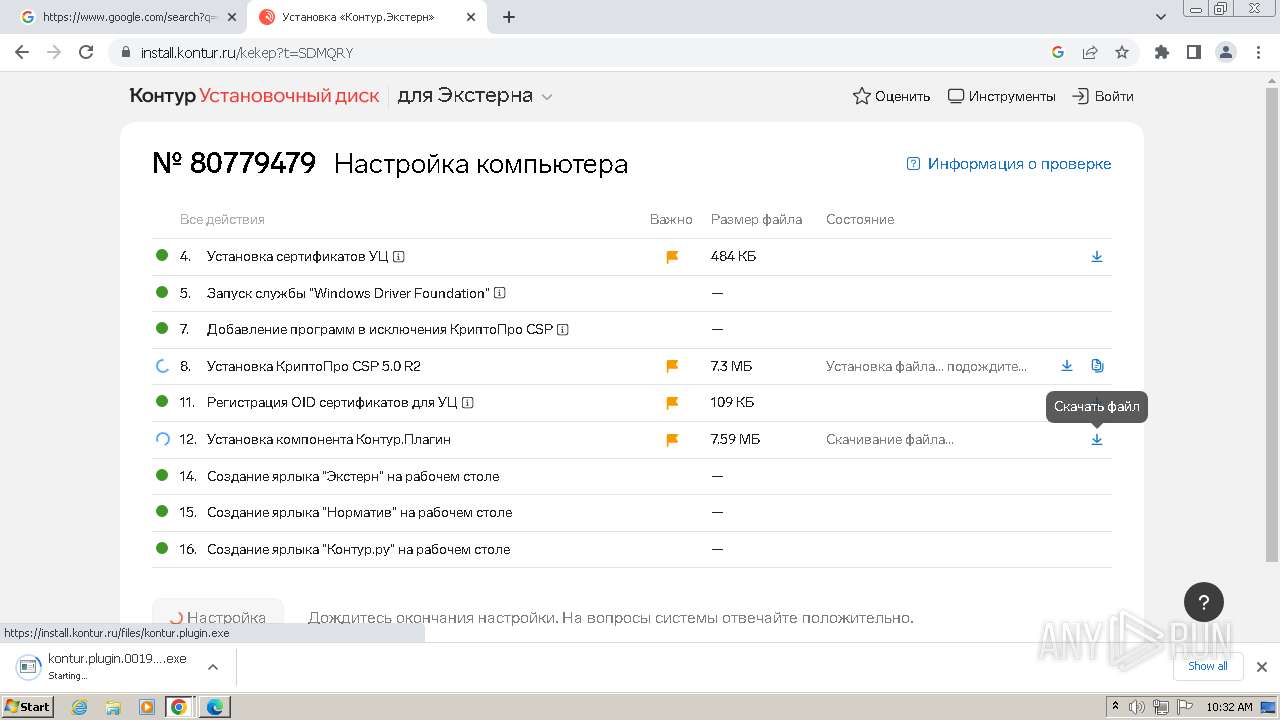Click the 'Размер файла' column header
Viewport: 1280px width, 720px height.
[756, 219]
